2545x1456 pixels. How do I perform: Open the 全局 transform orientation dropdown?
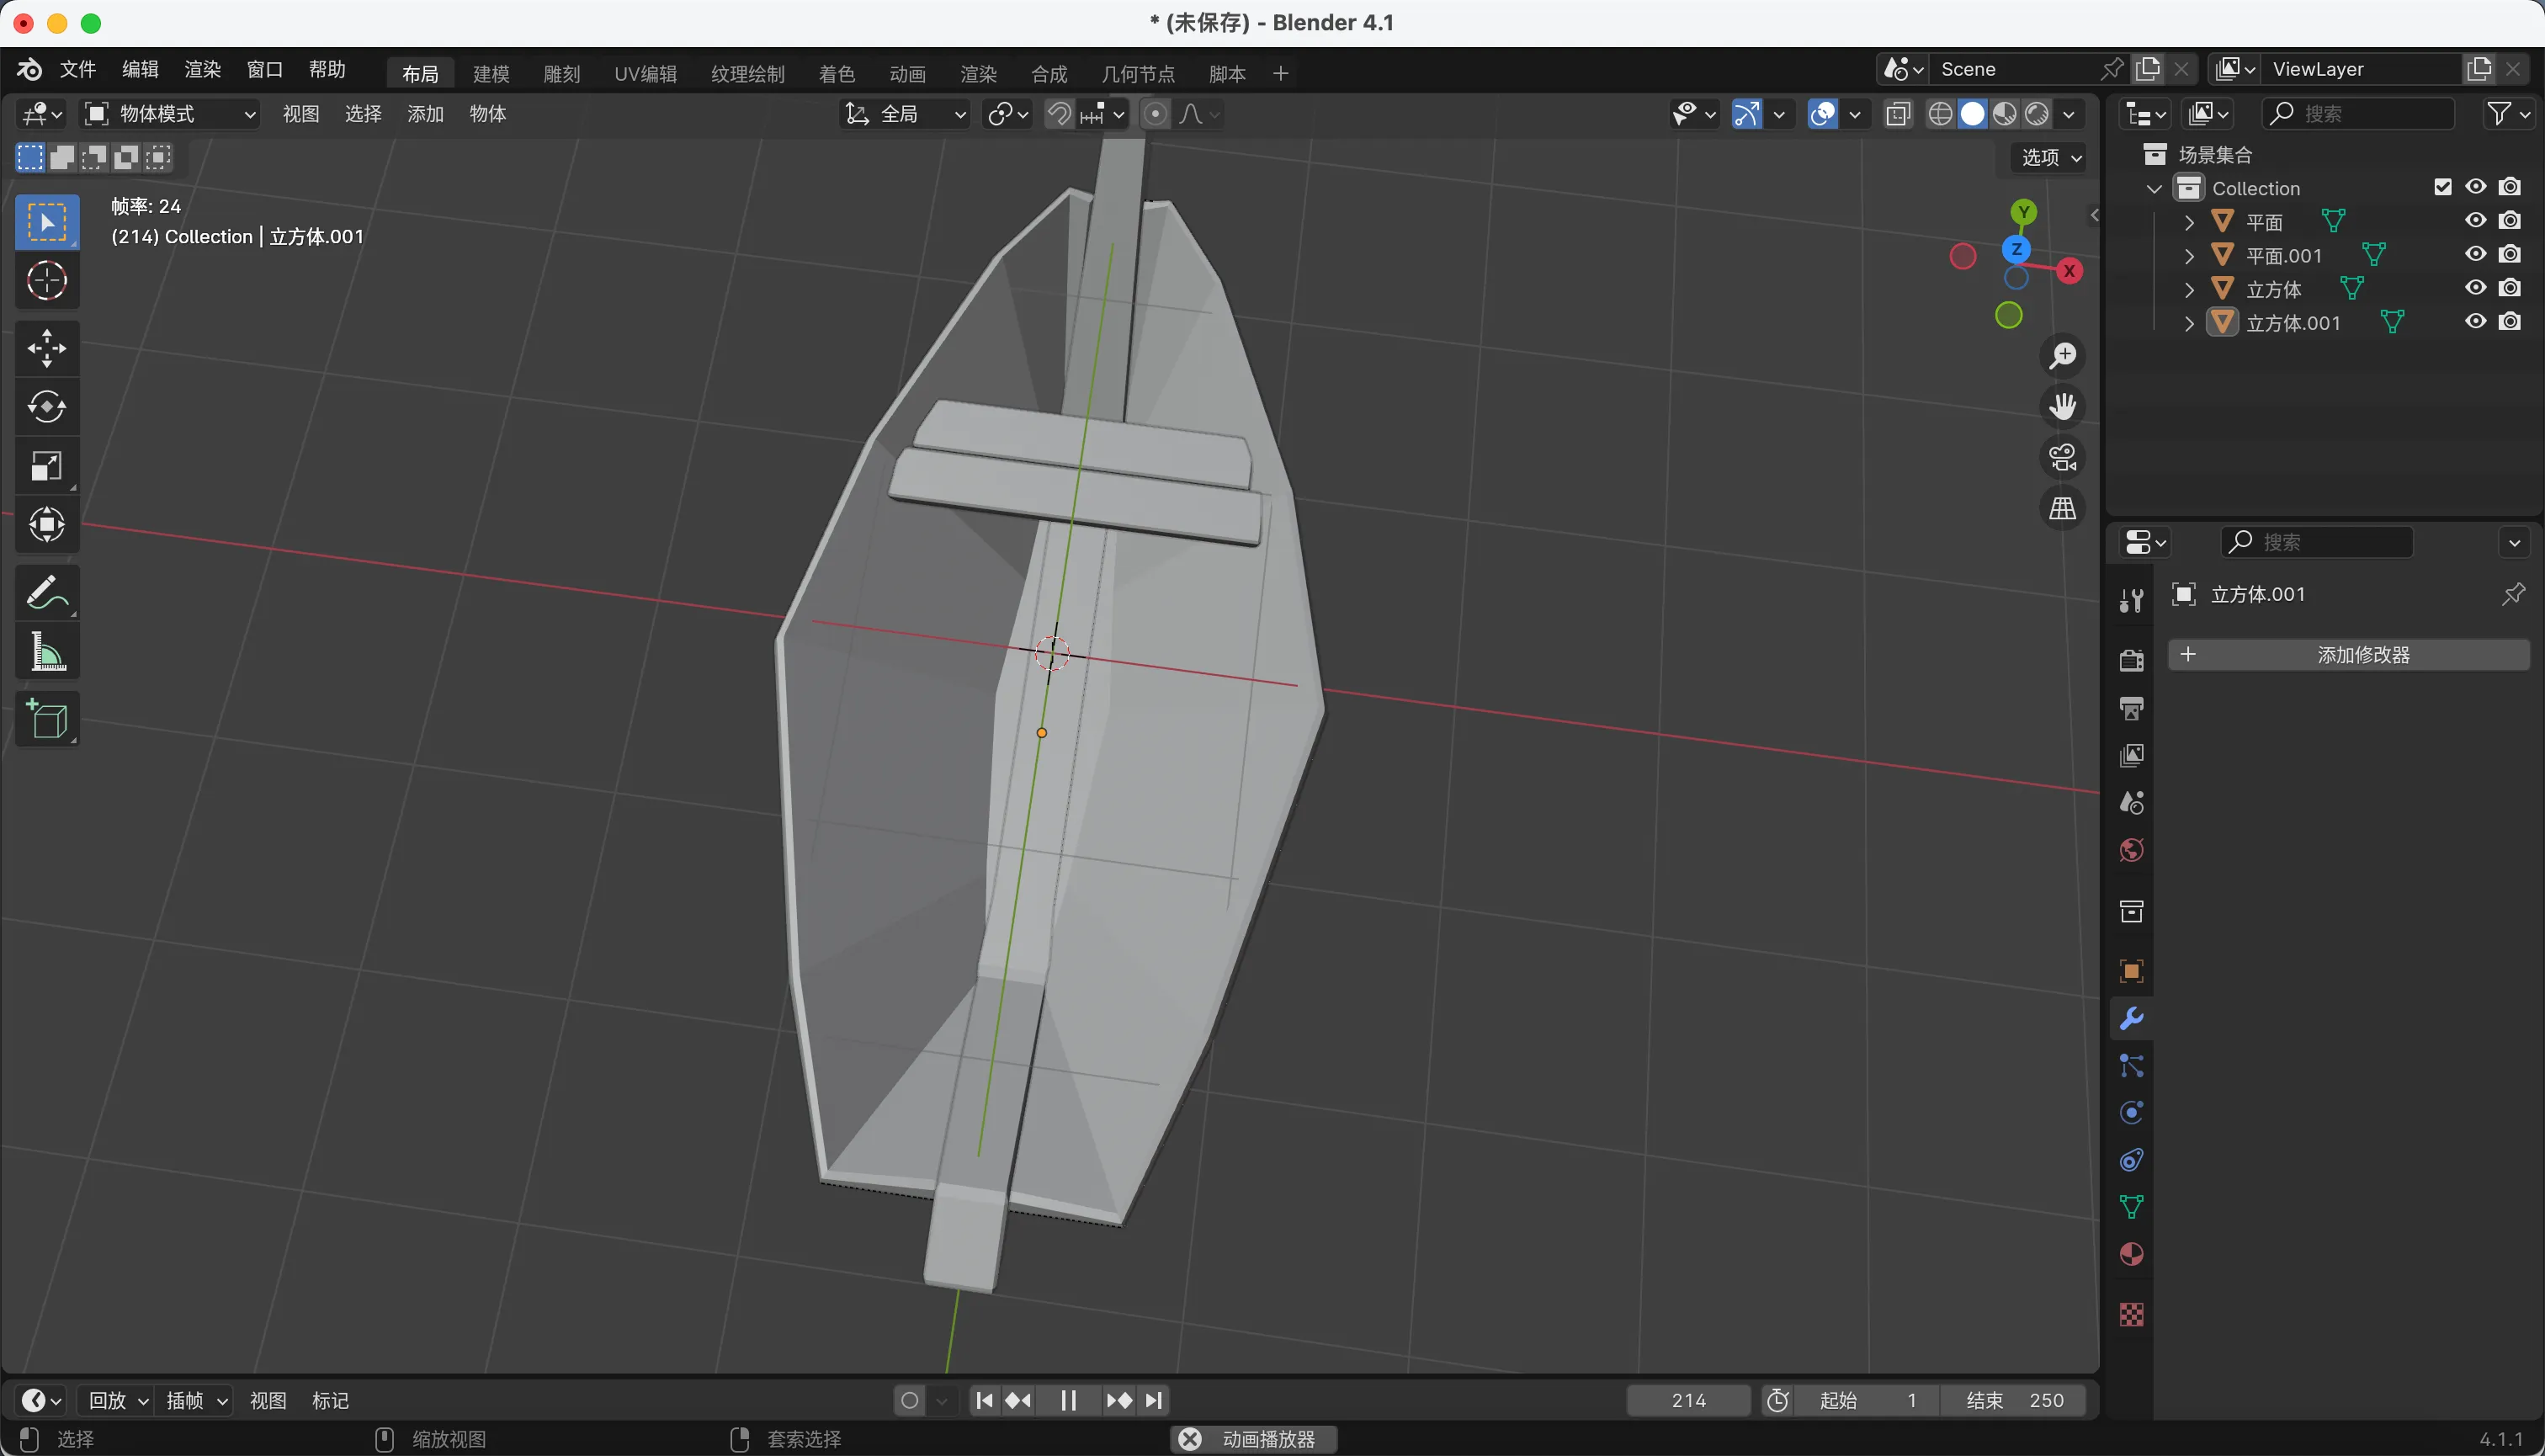point(905,114)
